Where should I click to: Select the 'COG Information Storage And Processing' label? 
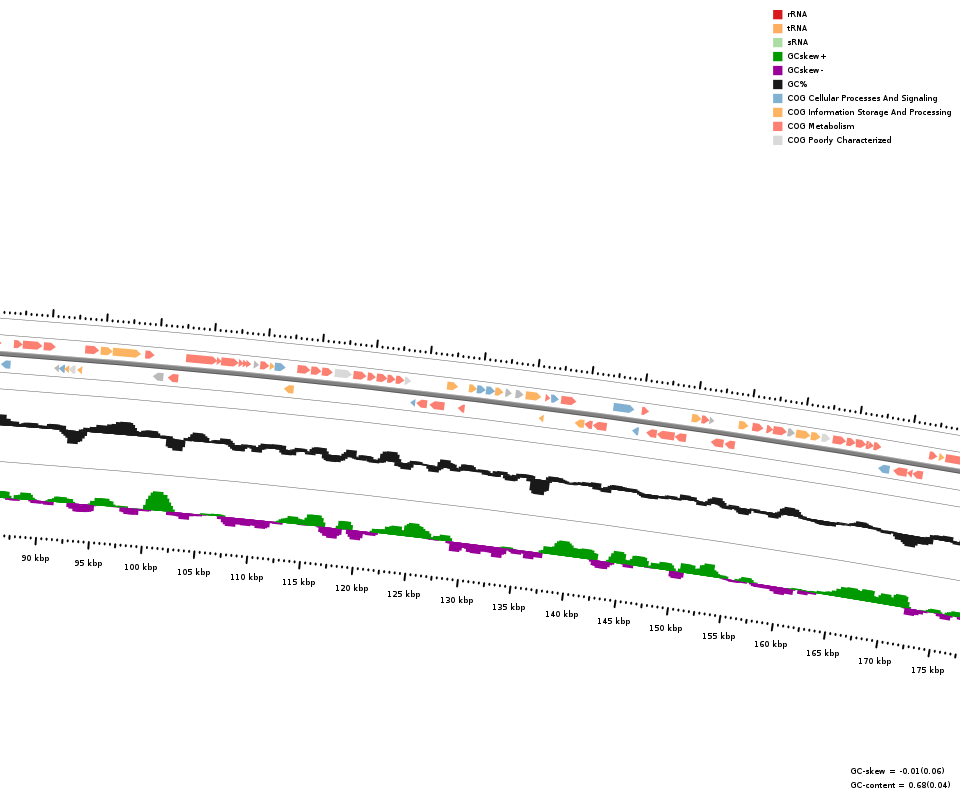869,112
